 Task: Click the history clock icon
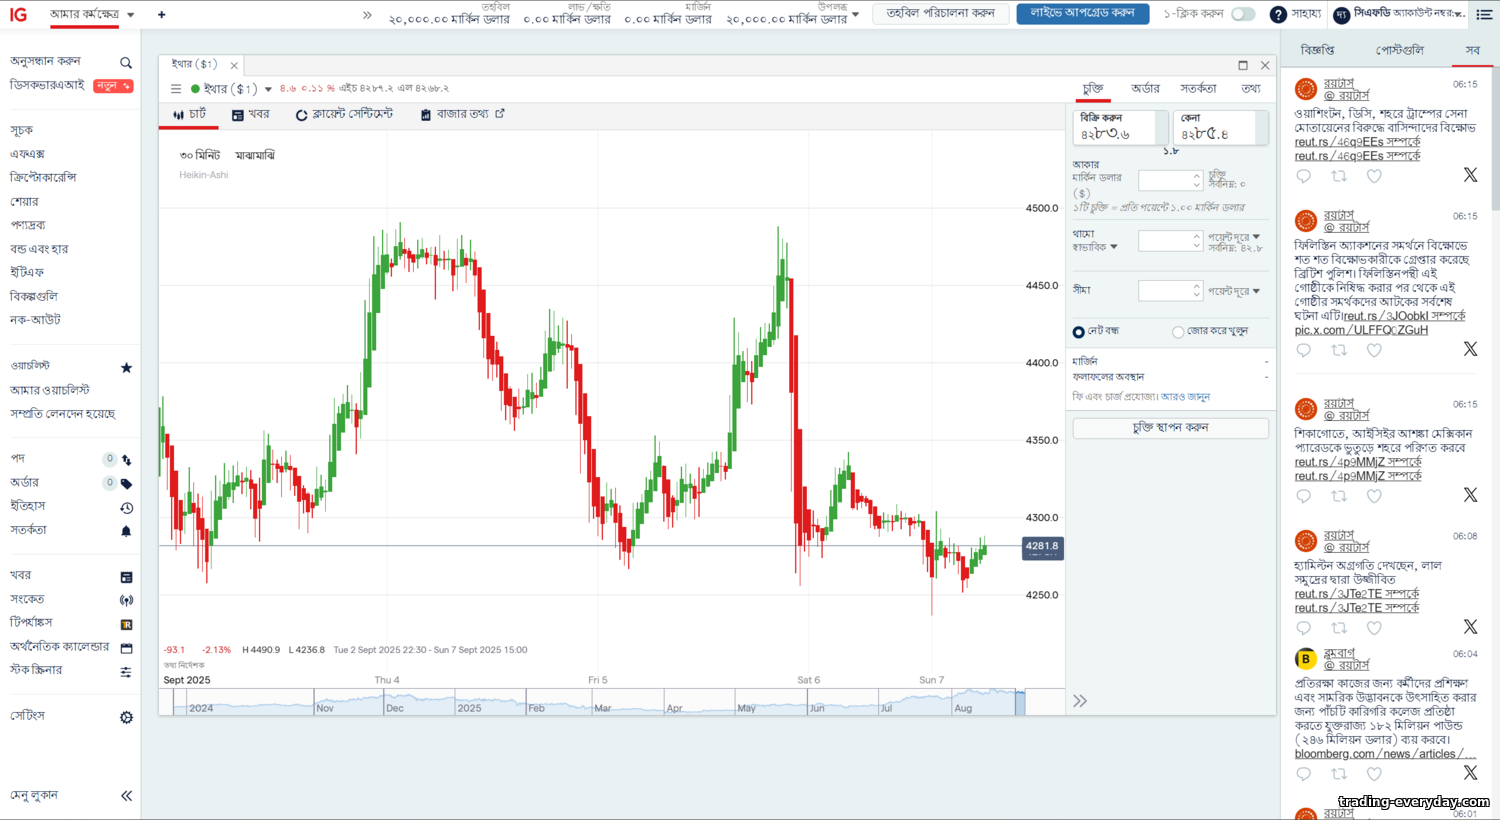click(x=126, y=507)
